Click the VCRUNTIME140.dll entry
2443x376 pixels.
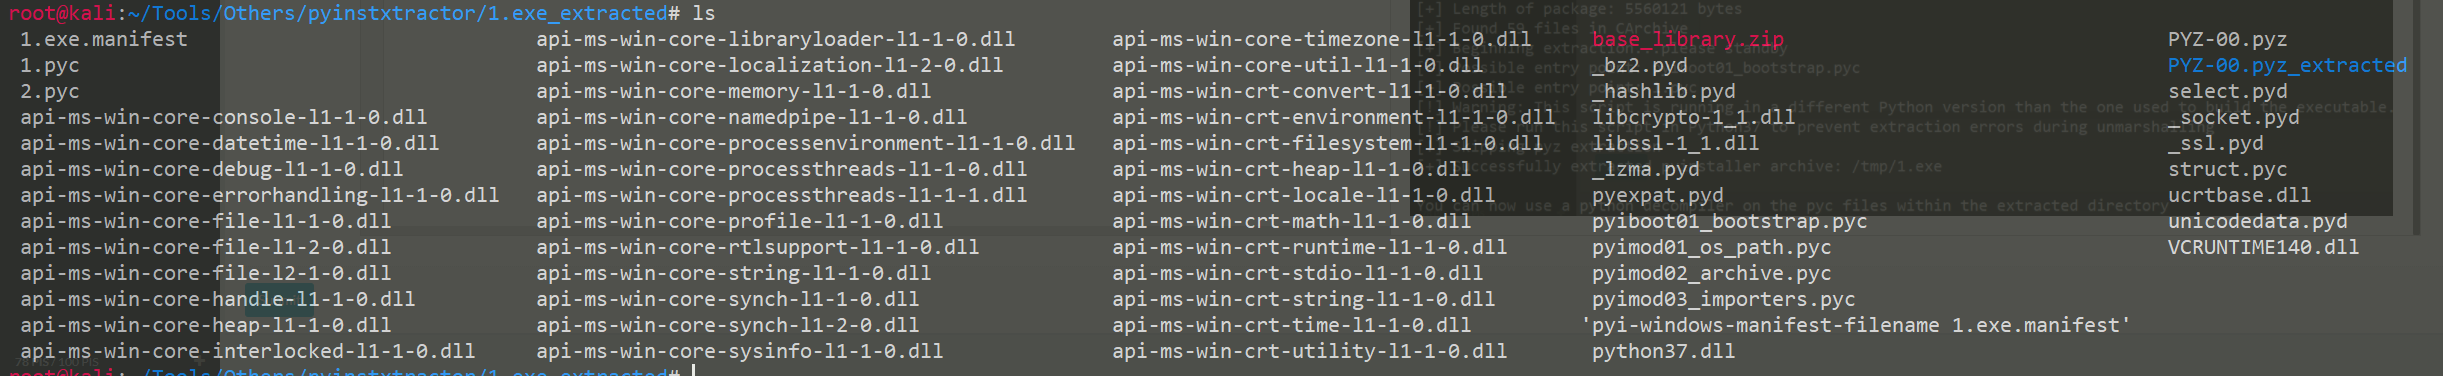[2263, 247]
